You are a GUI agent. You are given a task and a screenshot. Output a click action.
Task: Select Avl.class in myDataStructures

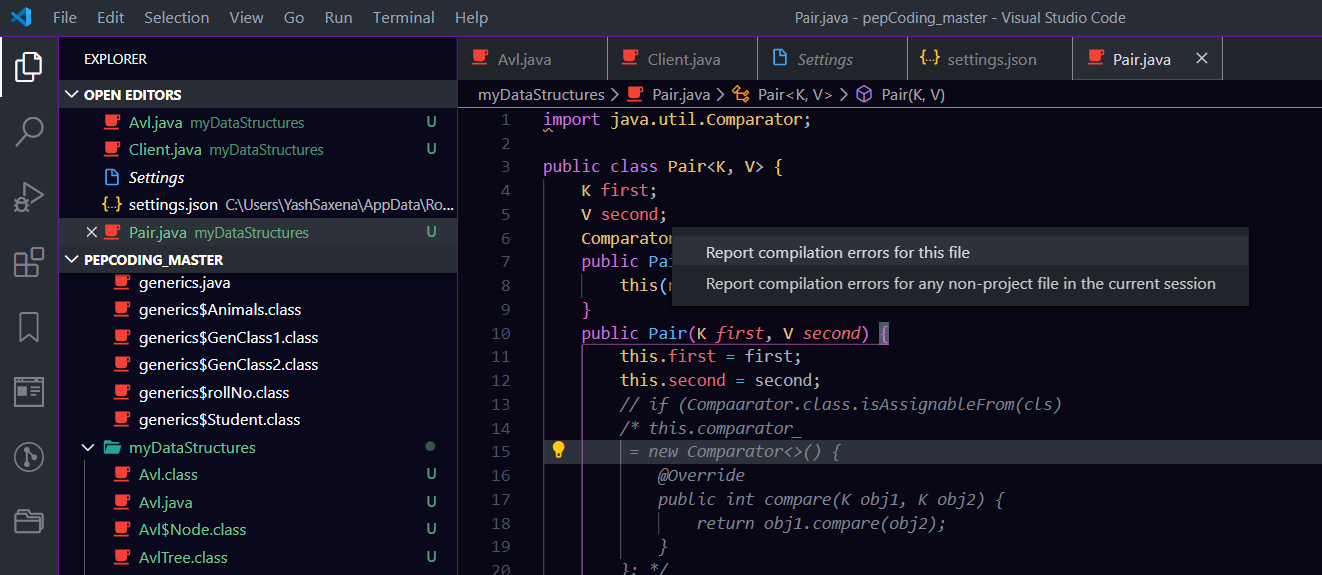coord(258,474)
